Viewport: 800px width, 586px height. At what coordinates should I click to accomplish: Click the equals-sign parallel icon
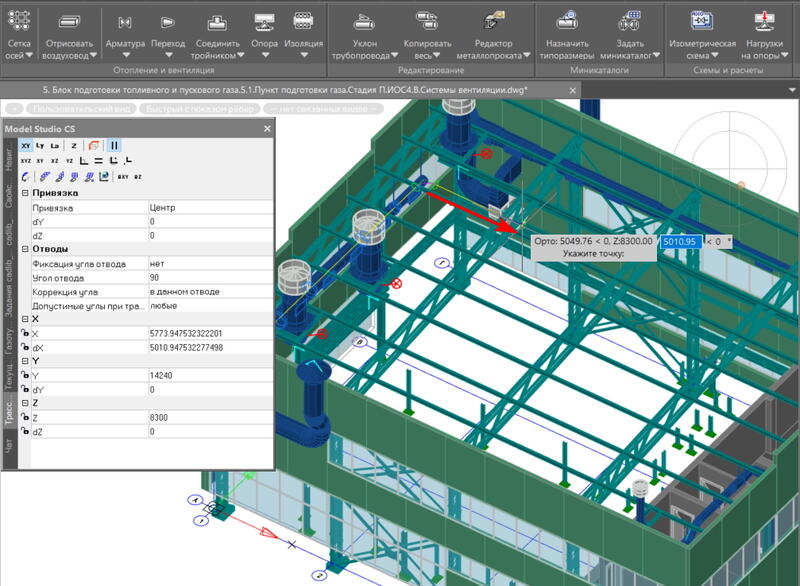click(x=99, y=161)
